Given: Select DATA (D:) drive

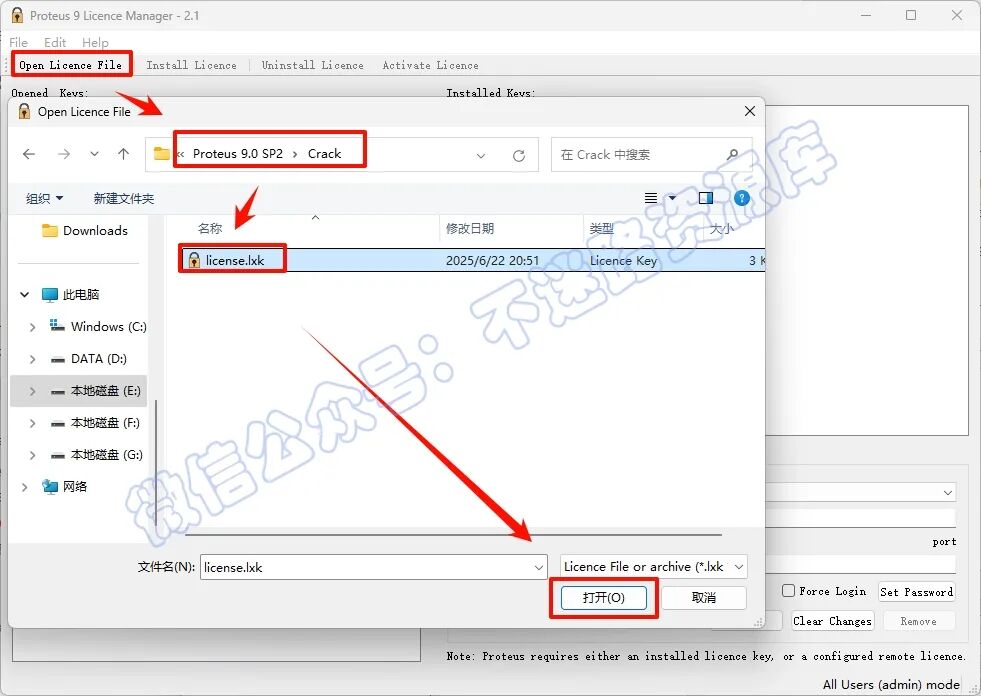Looking at the screenshot, I should pos(88,359).
